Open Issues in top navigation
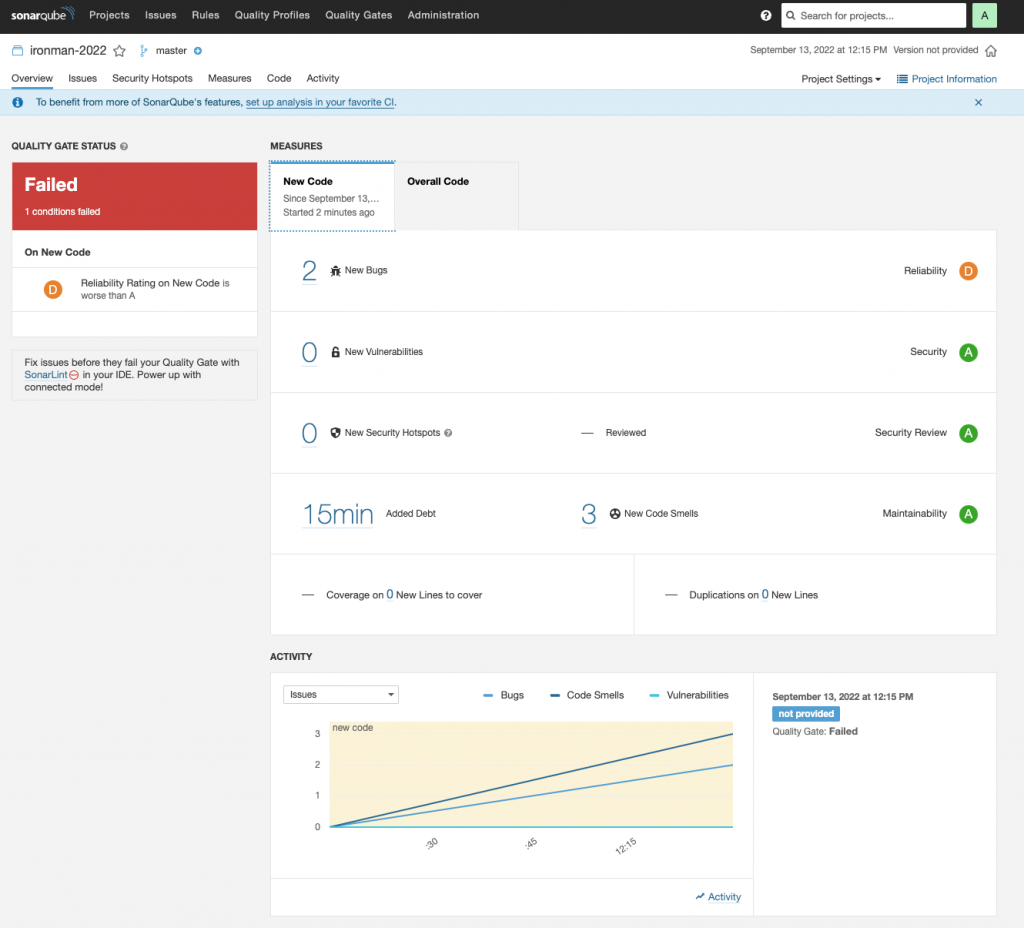Image resolution: width=1024 pixels, height=928 pixels. click(x=161, y=15)
